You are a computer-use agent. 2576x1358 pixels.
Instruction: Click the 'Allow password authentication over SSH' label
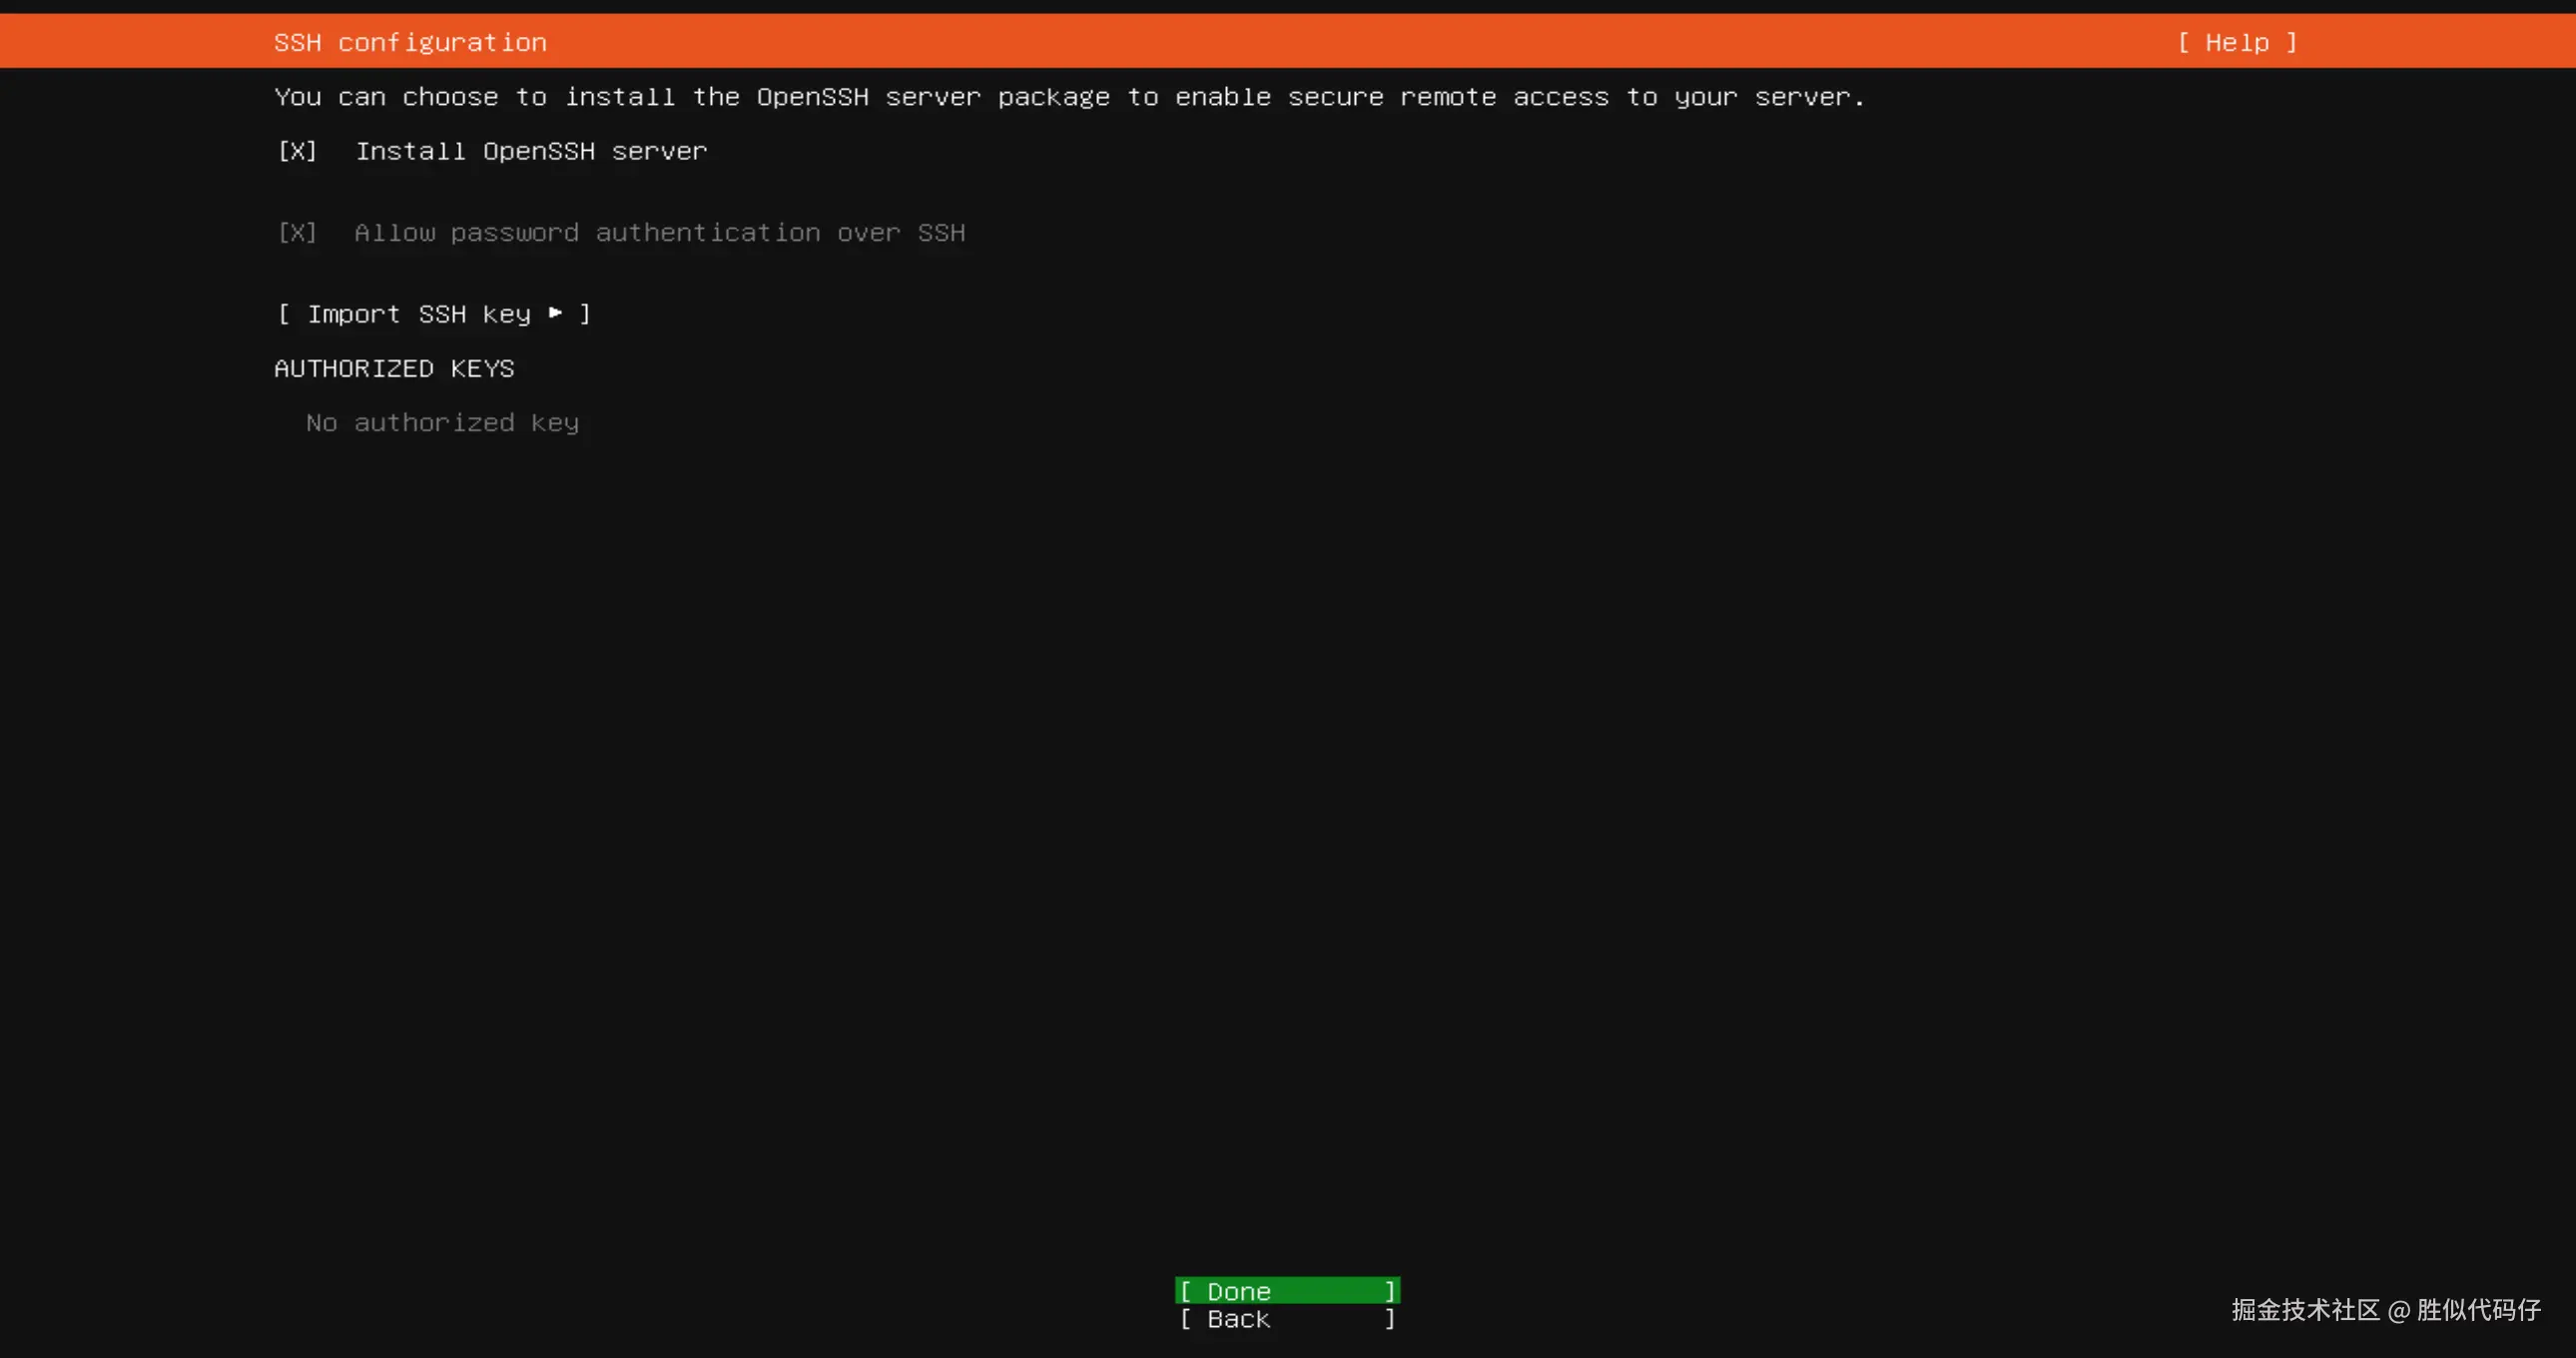(x=659, y=233)
